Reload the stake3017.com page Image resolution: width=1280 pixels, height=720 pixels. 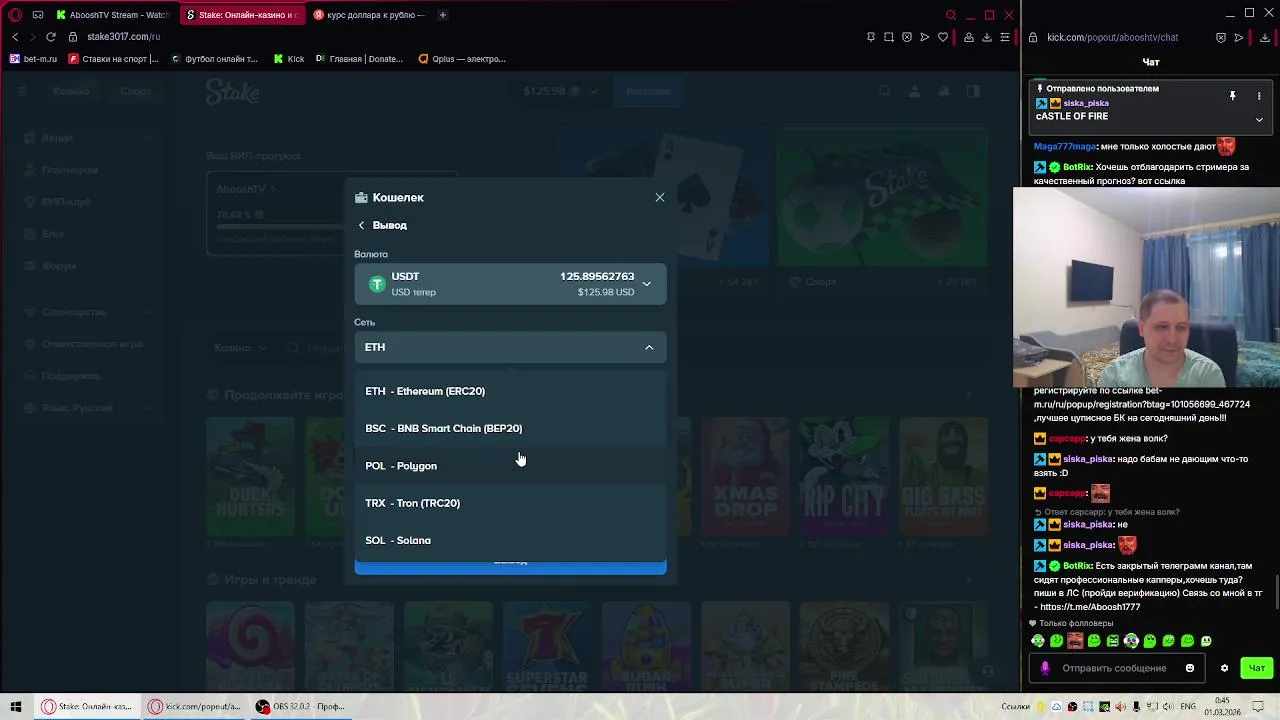50,37
